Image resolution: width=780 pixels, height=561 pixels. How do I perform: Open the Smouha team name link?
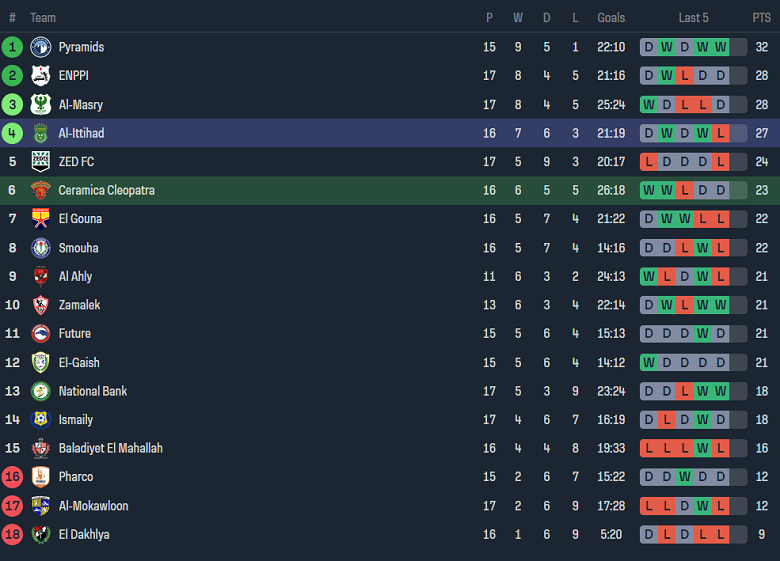78,248
